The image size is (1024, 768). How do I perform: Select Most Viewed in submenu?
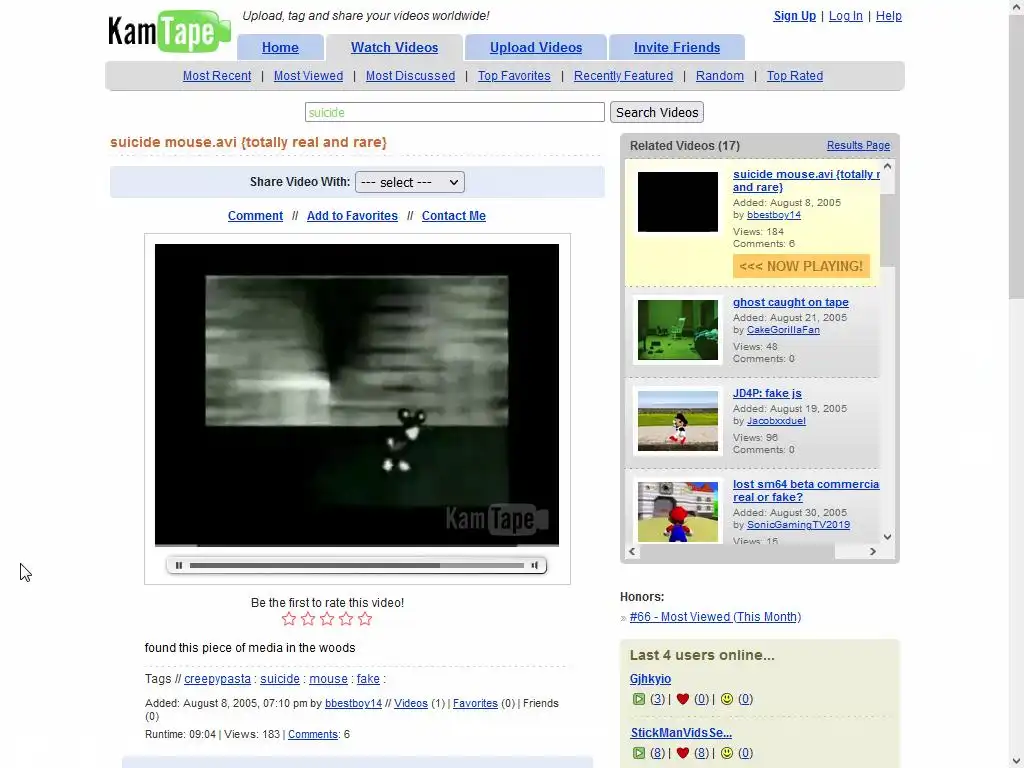tap(308, 76)
